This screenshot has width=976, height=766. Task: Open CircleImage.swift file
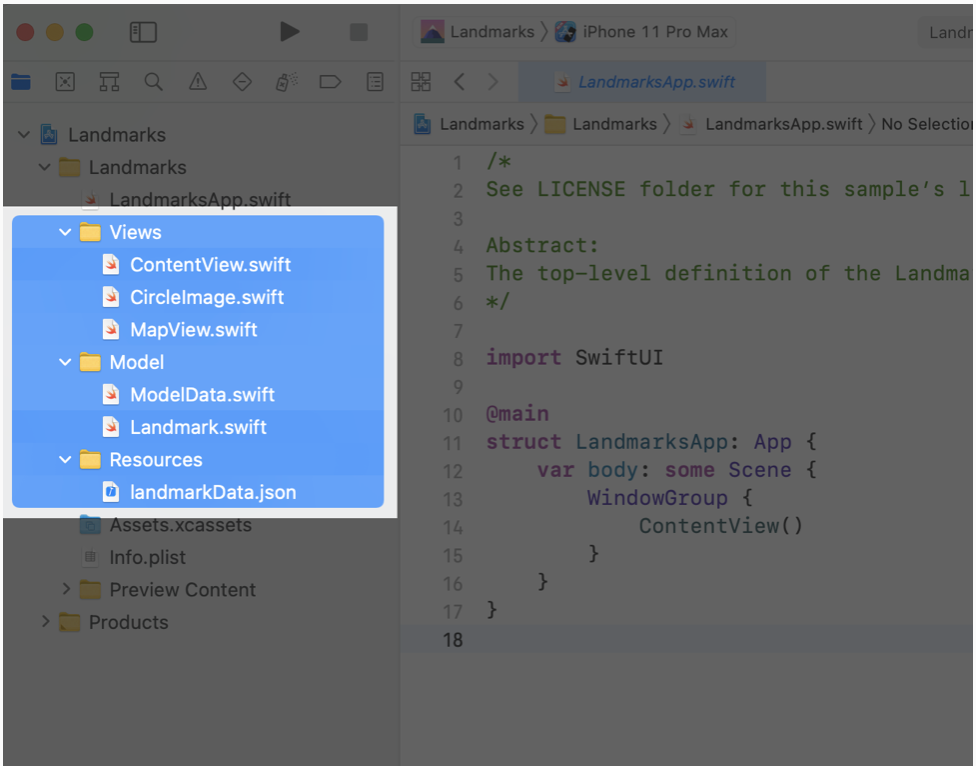[x=198, y=297]
